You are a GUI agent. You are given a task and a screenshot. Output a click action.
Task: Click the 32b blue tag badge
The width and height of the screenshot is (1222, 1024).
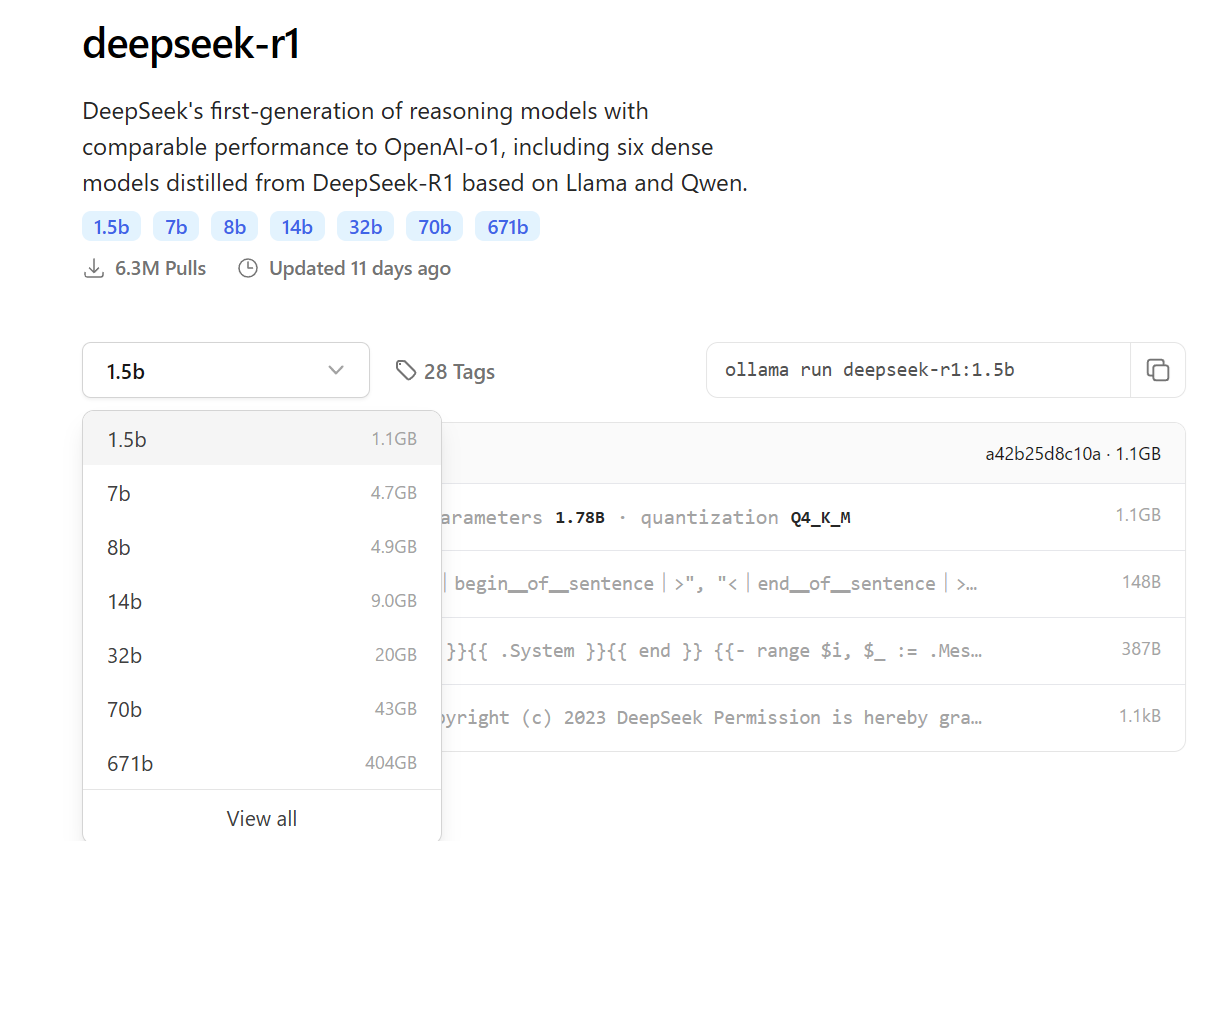coord(365,227)
